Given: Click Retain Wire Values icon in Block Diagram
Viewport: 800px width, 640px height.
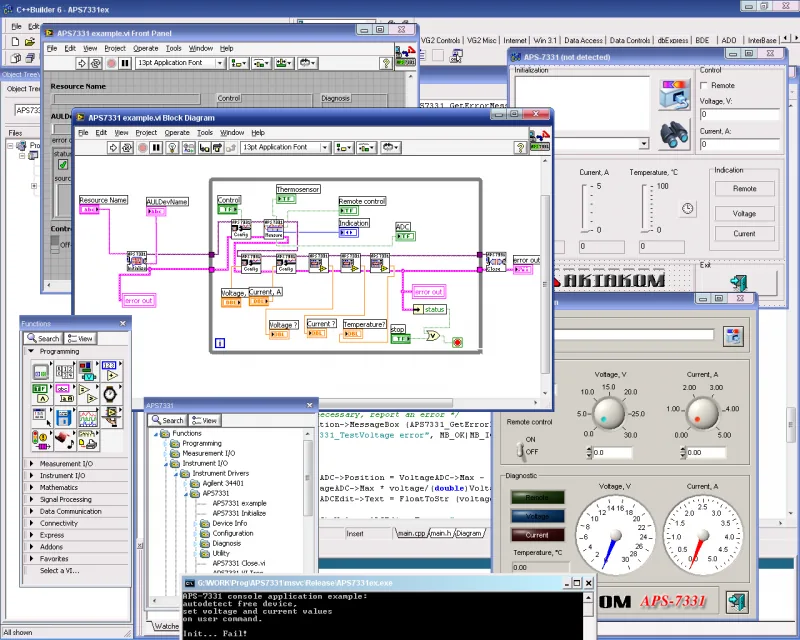Looking at the screenshot, I should click(x=189, y=147).
